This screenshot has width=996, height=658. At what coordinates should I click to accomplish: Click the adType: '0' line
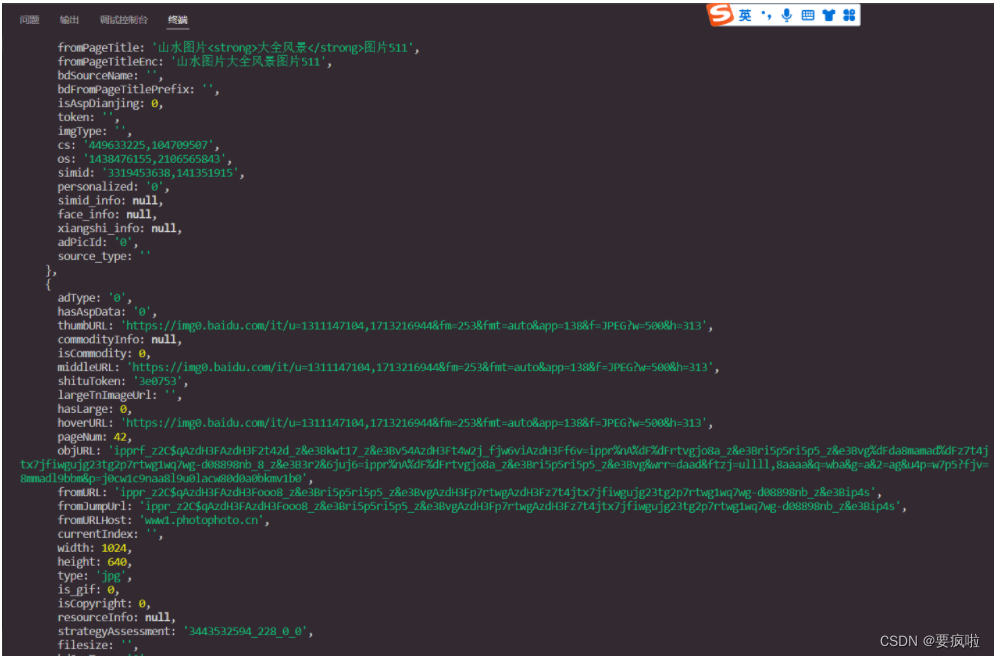coord(95,298)
